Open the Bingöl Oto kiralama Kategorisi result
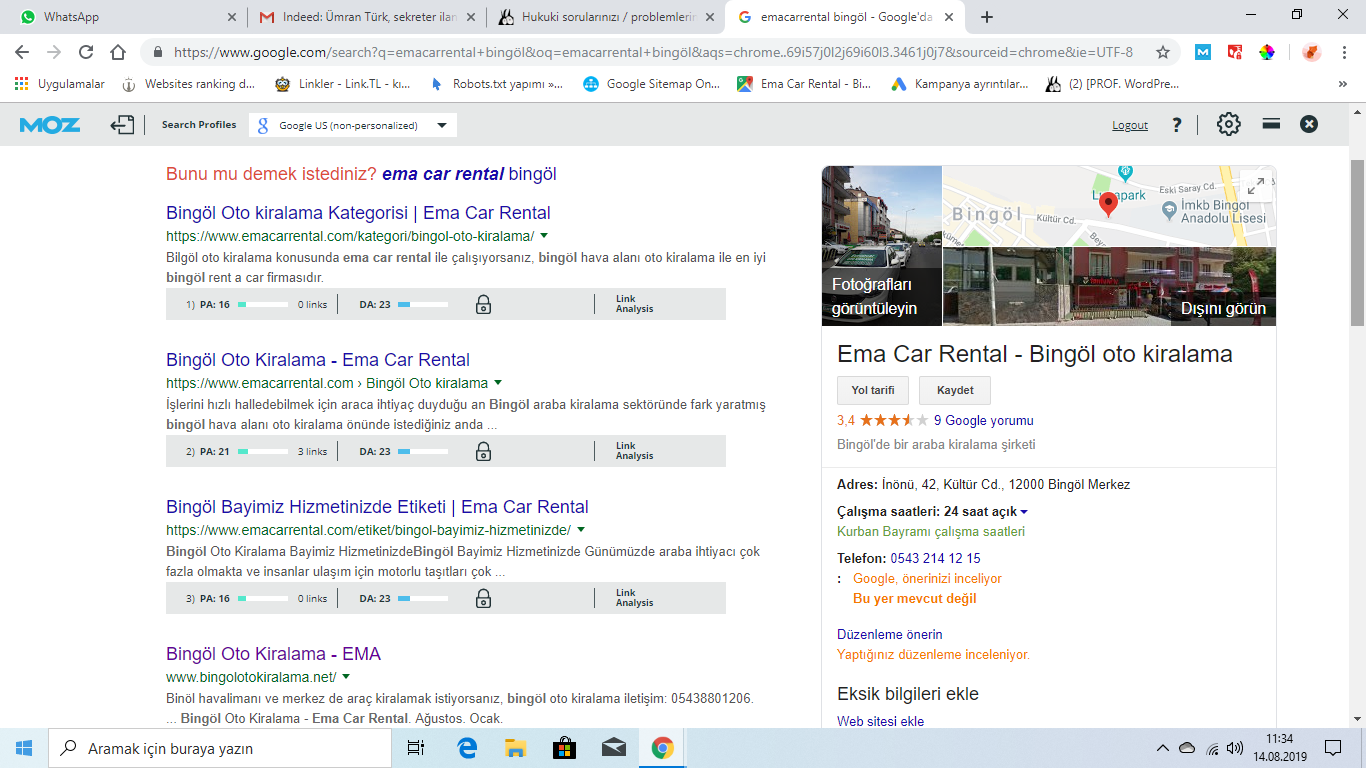Screen dimensions: 1366x768 358,213
